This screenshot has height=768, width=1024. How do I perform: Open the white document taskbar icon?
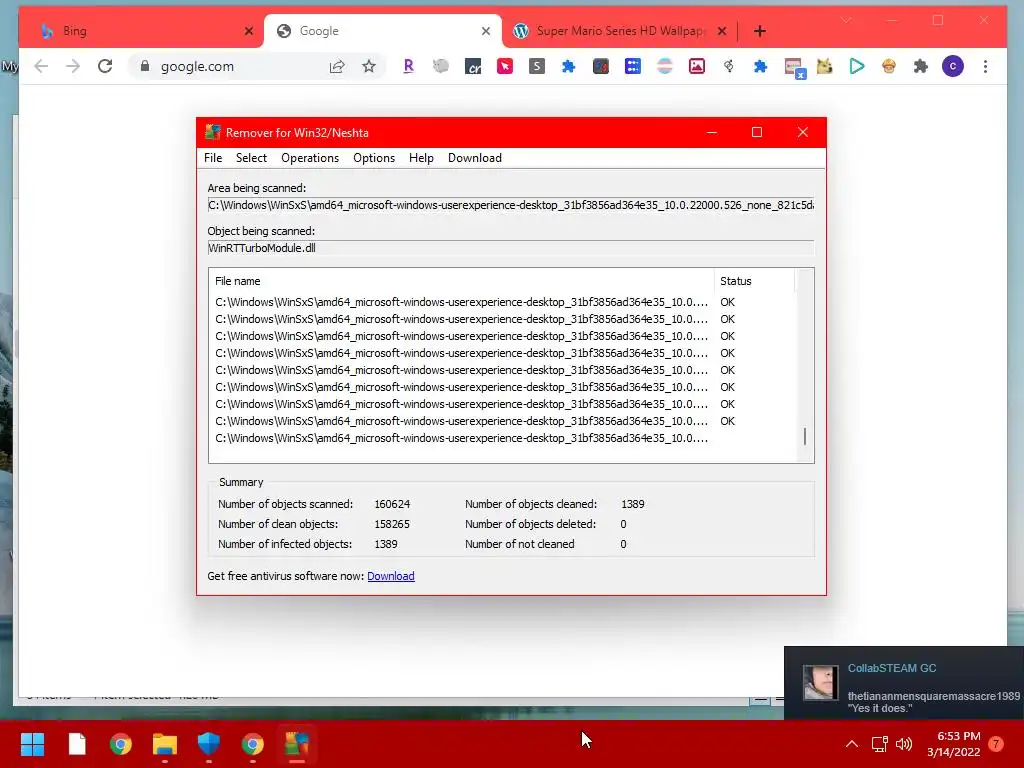[77, 744]
